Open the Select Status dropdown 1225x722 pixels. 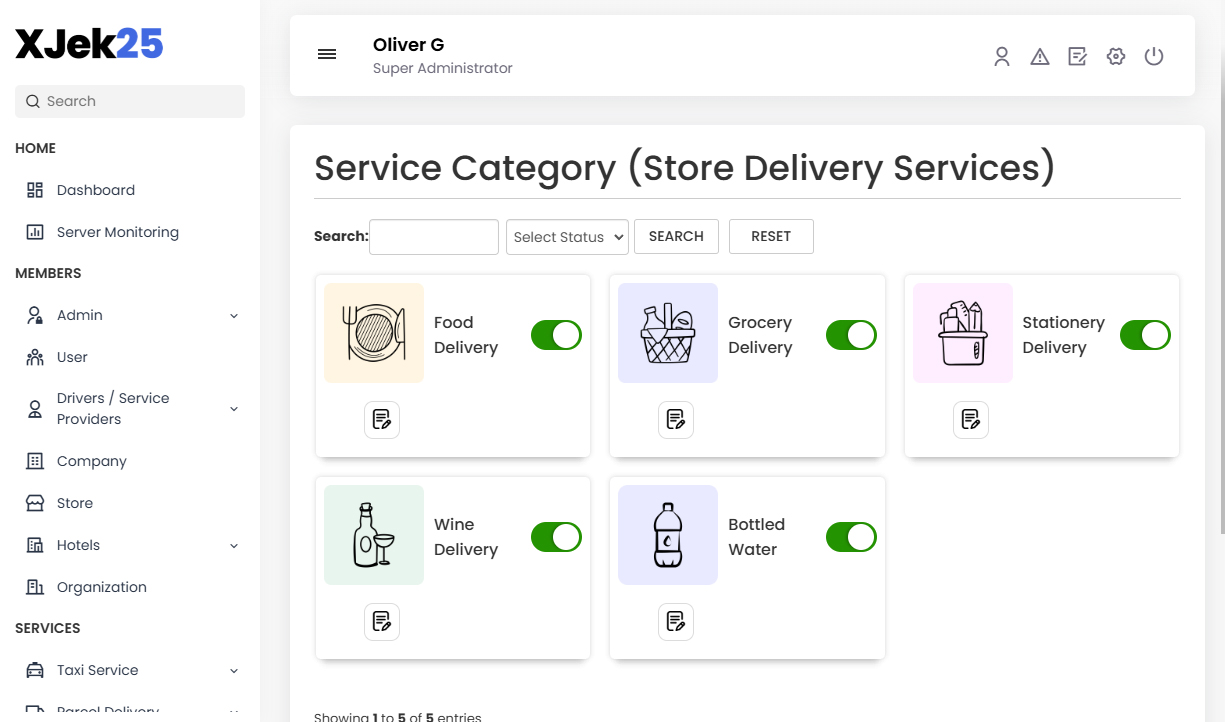pos(567,237)
